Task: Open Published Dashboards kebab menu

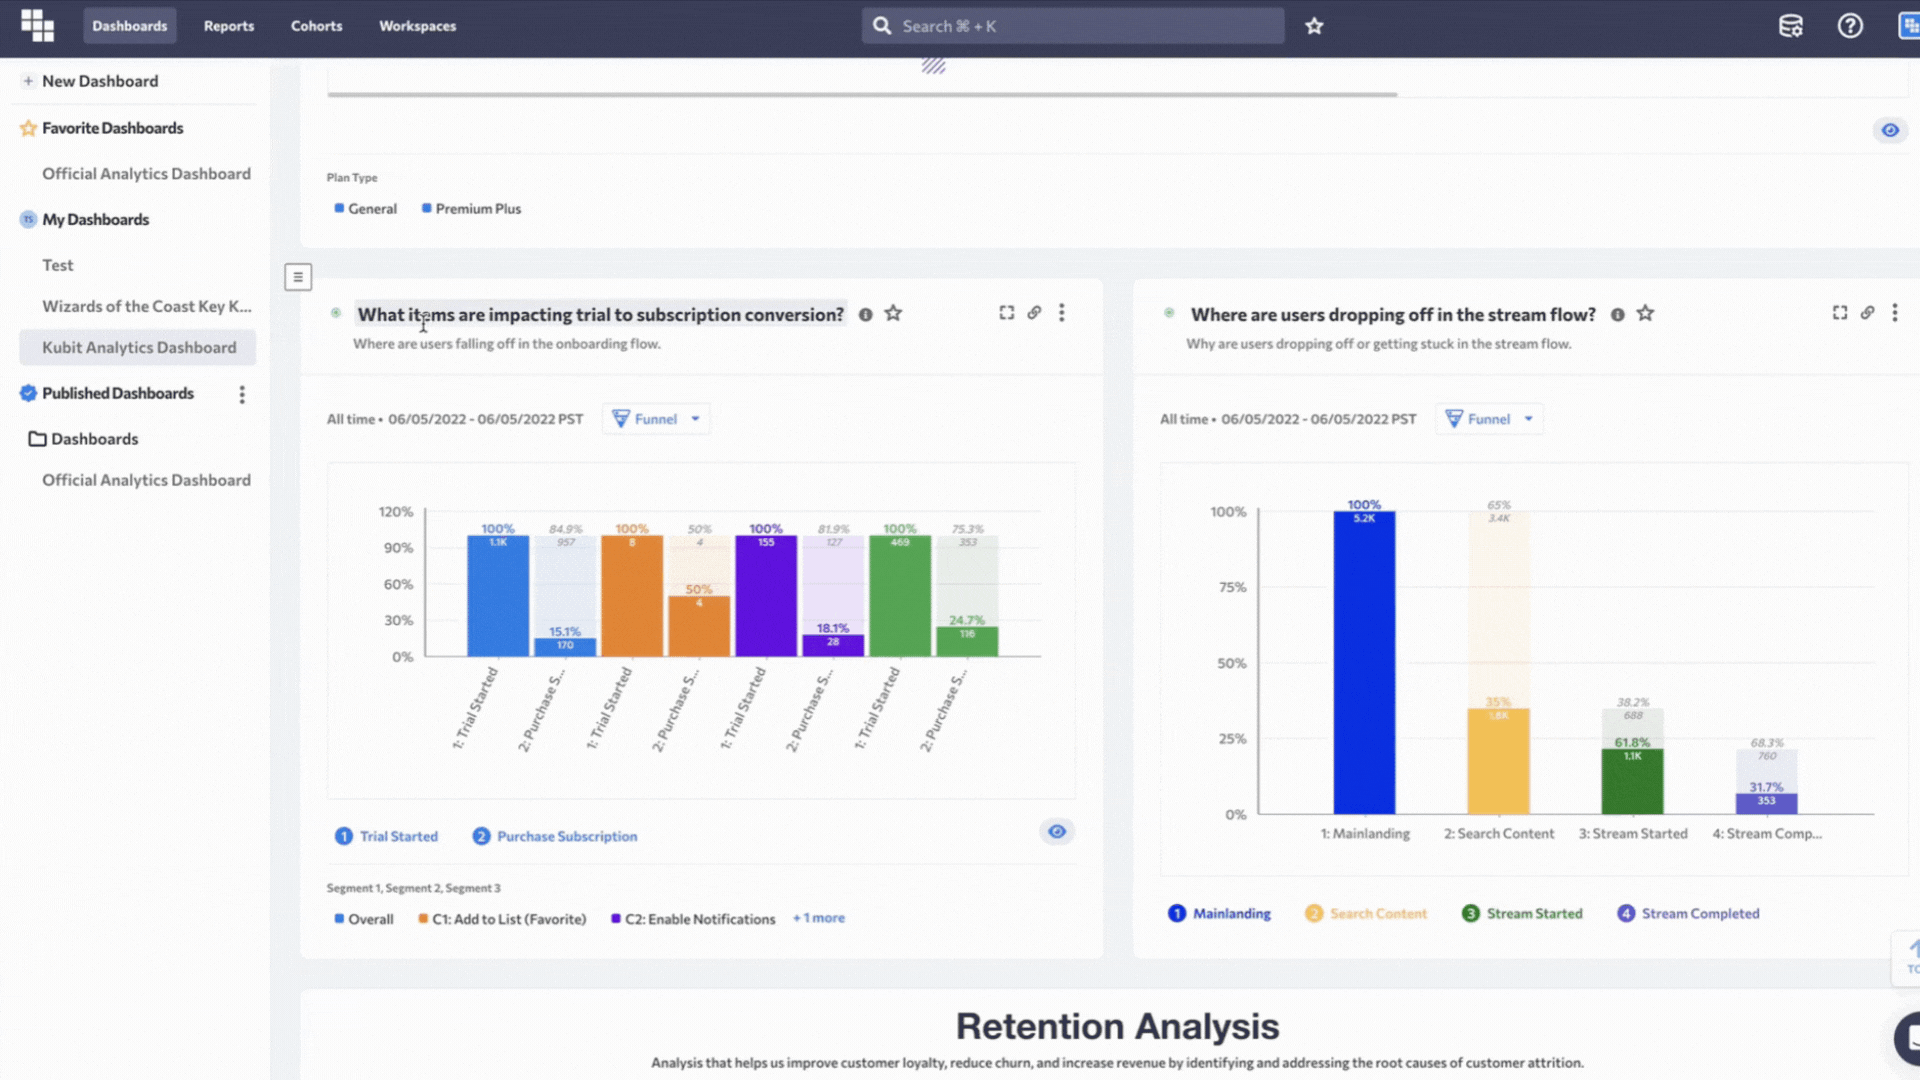Action: coord(242,394)
